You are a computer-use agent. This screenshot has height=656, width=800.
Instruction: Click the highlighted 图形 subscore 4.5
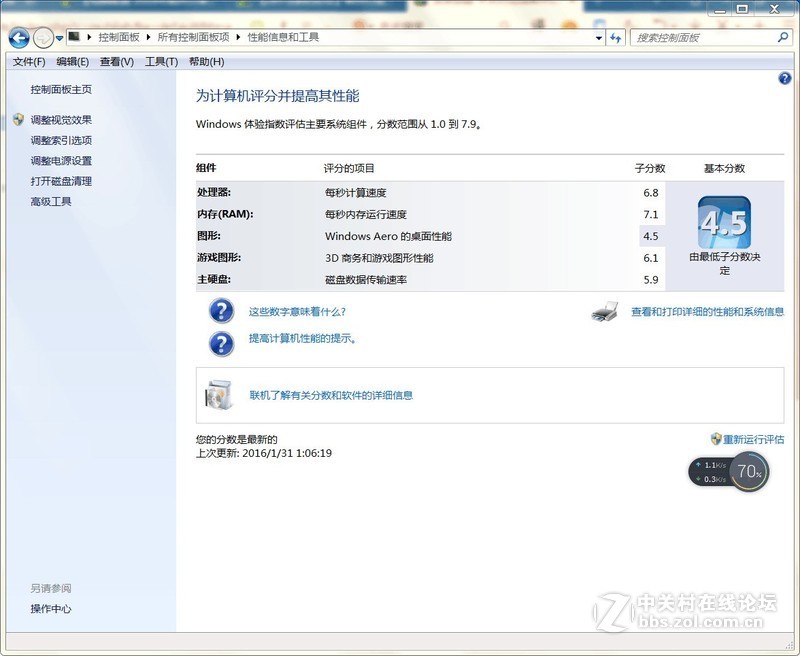(x=652, y=236)
